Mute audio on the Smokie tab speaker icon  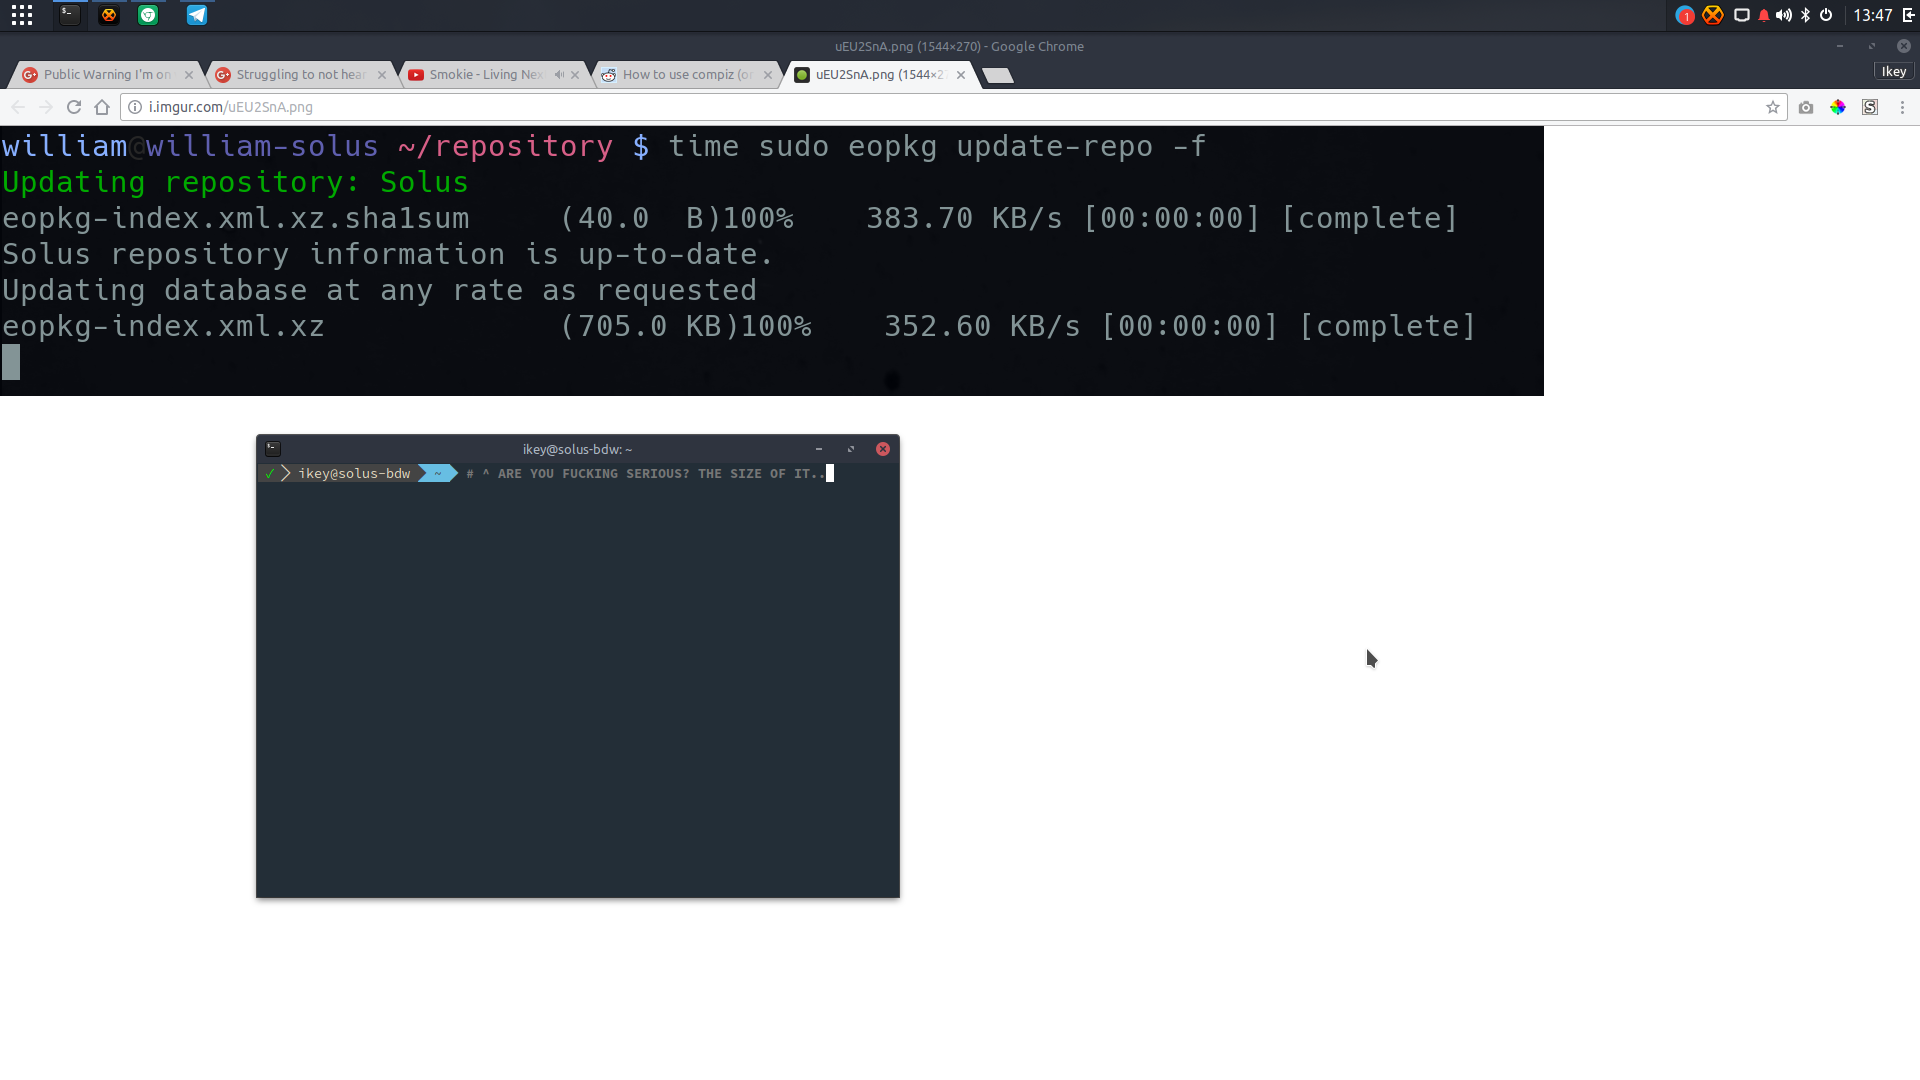click(559, 75)
